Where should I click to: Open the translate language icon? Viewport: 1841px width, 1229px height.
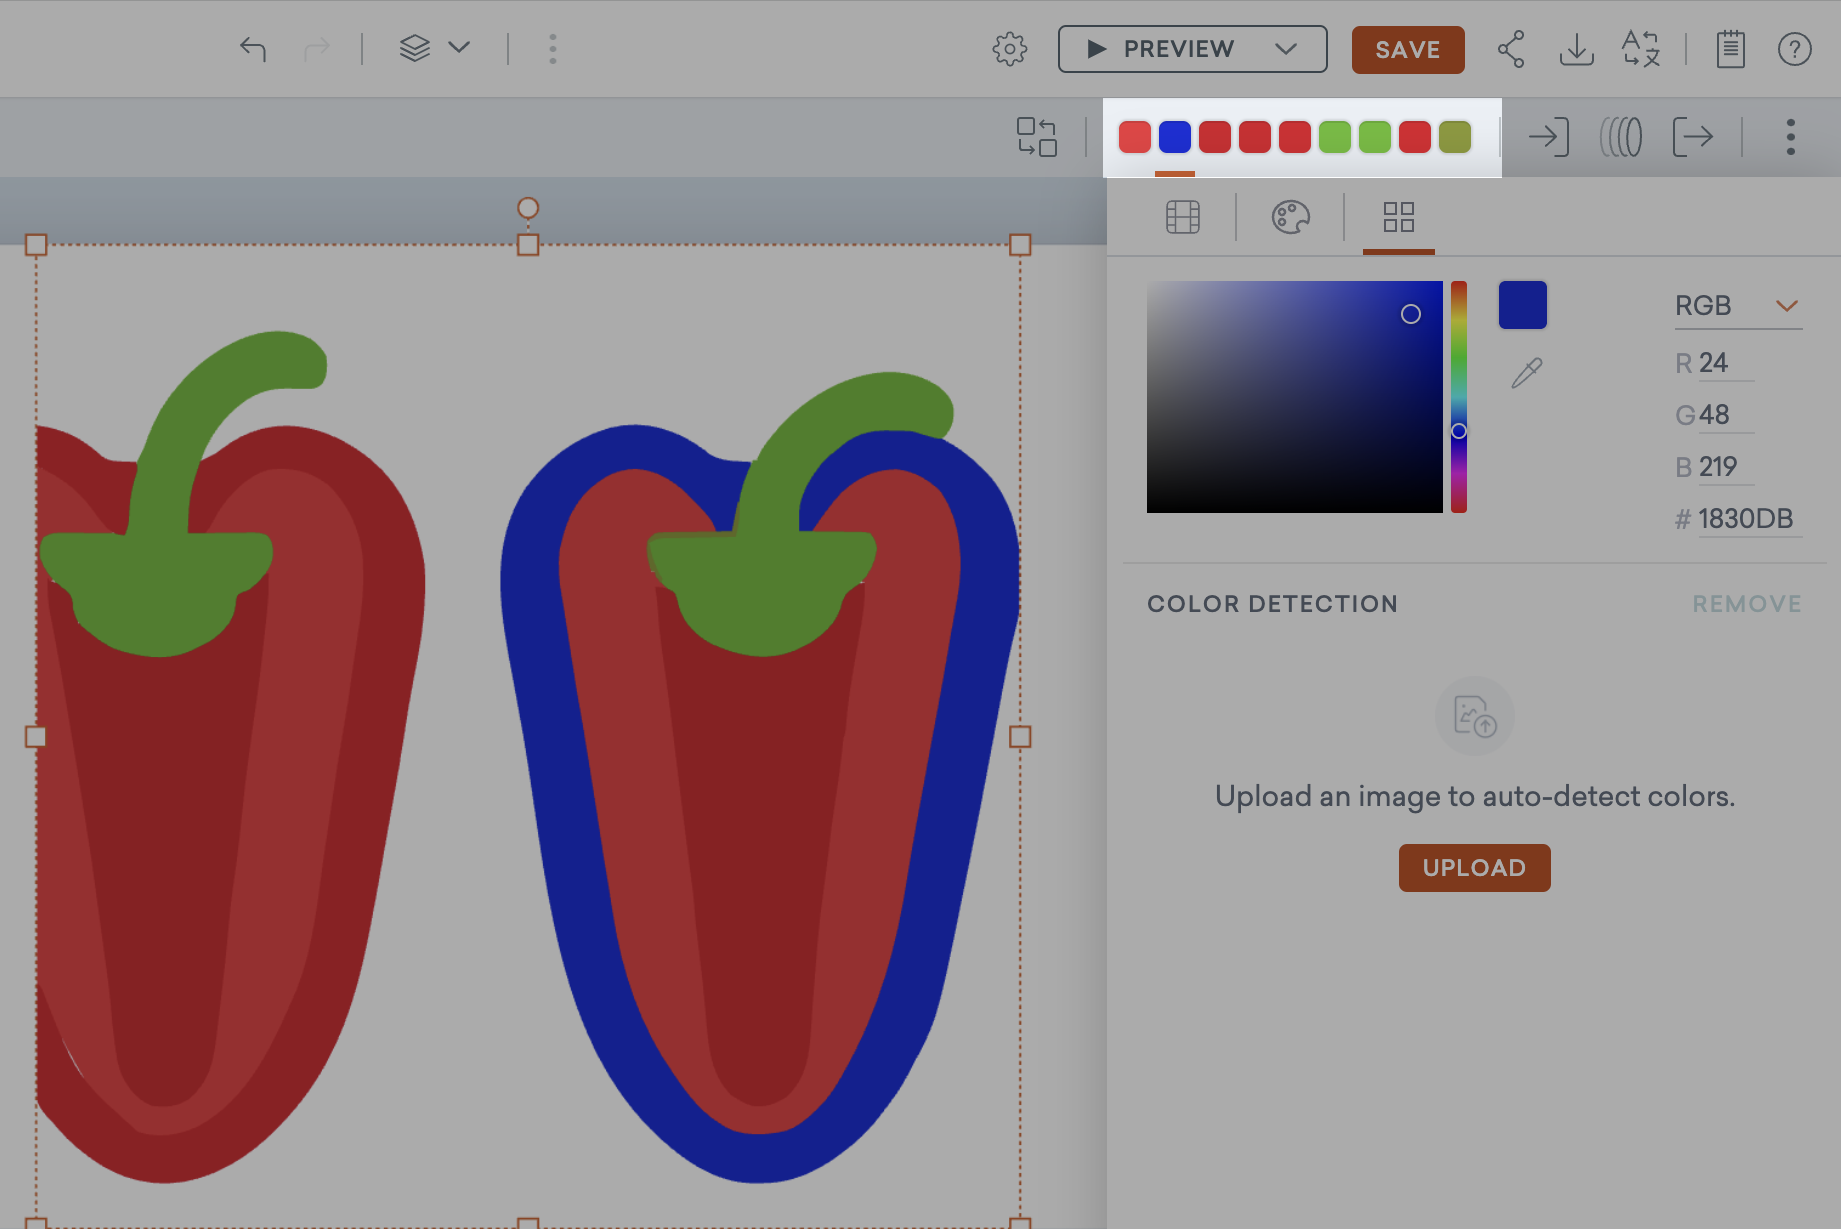pyautogui.click(x=1640, y=49)
